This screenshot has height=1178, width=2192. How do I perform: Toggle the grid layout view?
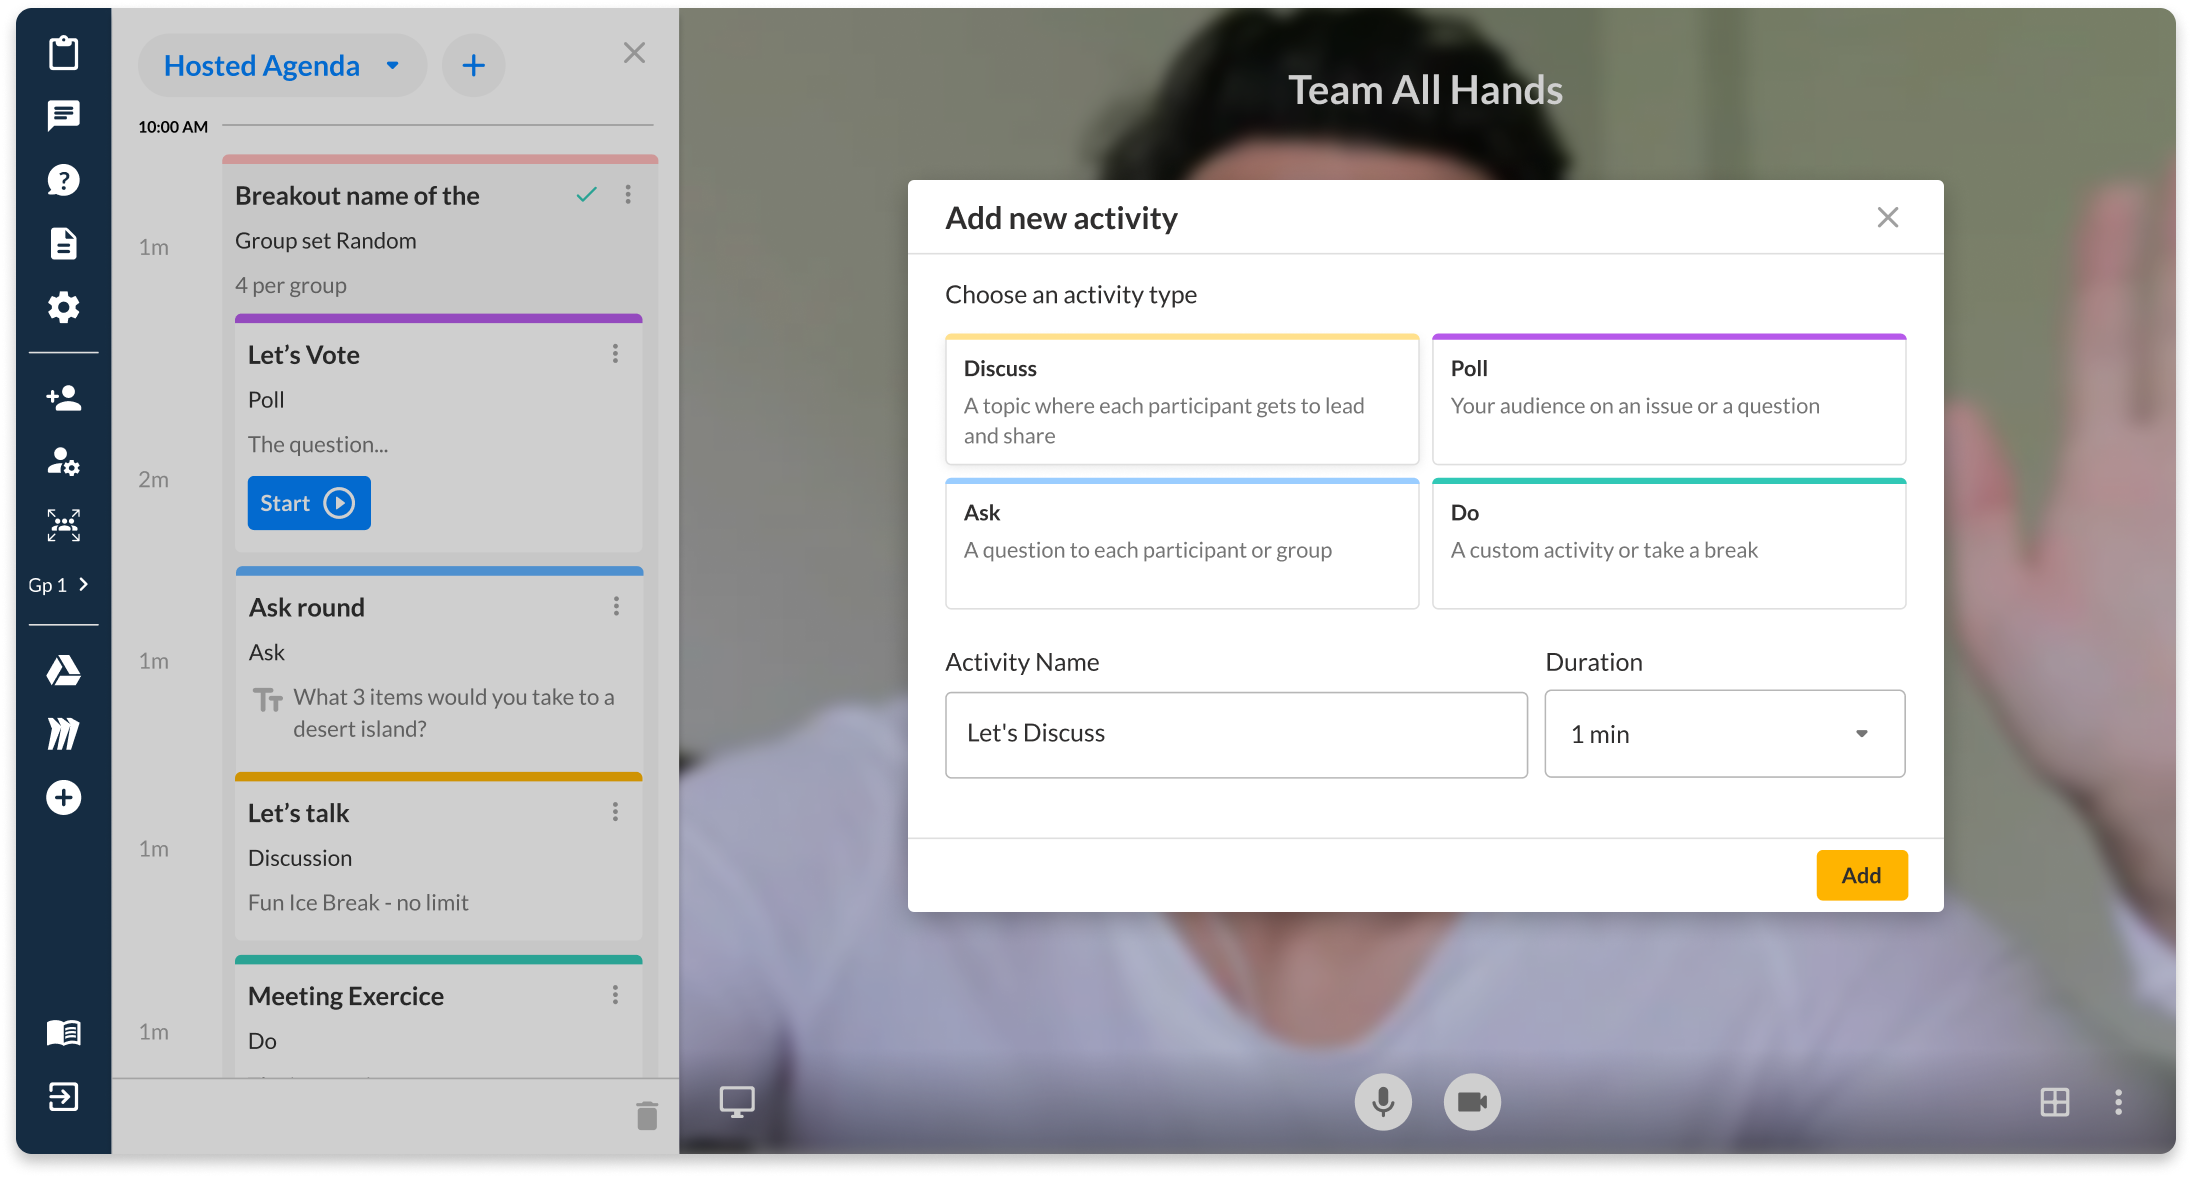[2055, 1102]
